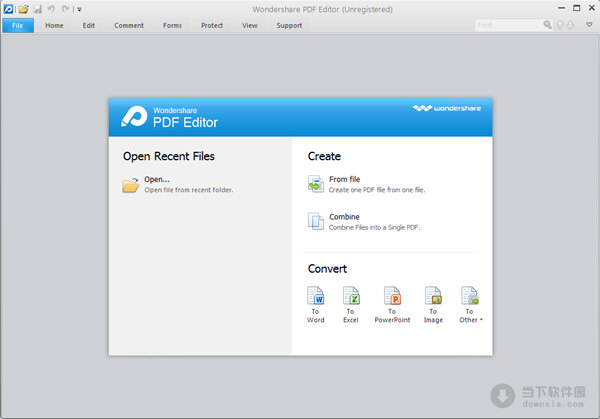Click the open folder icon in quick access toolbar
600x419 pixels.
[23, 9]
